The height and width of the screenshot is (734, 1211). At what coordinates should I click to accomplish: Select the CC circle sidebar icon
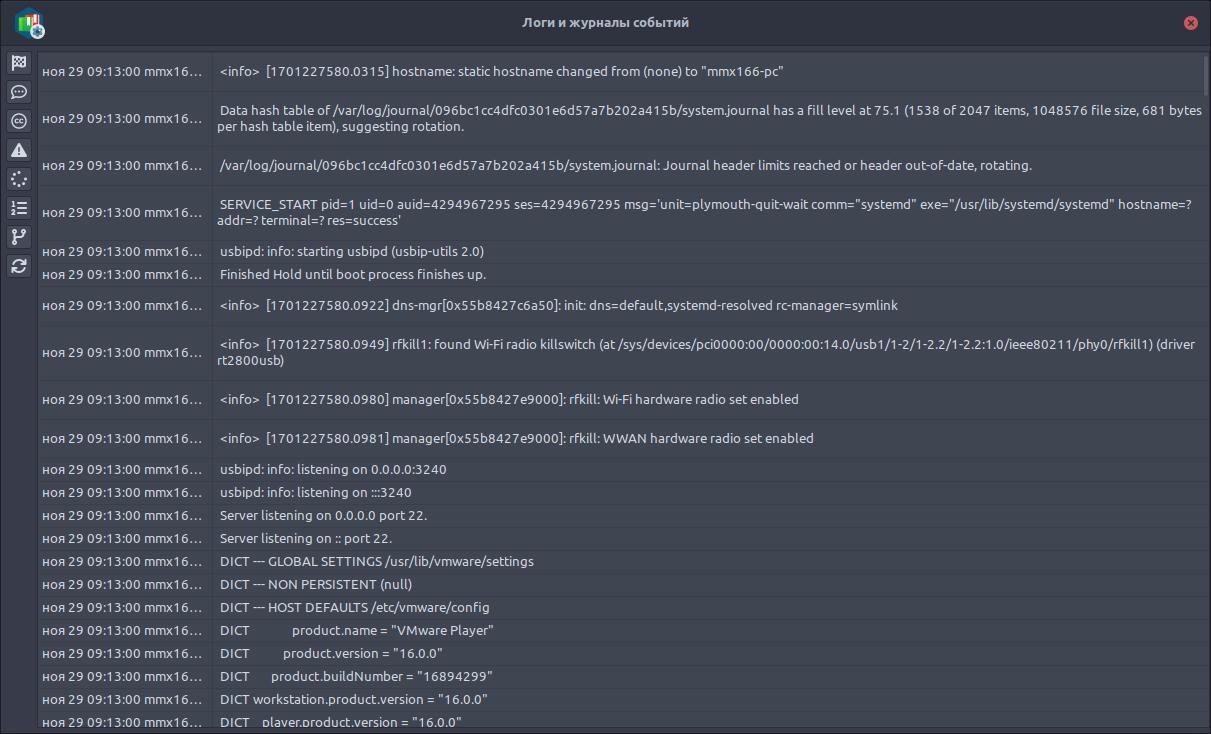click(x=19, y=121)
